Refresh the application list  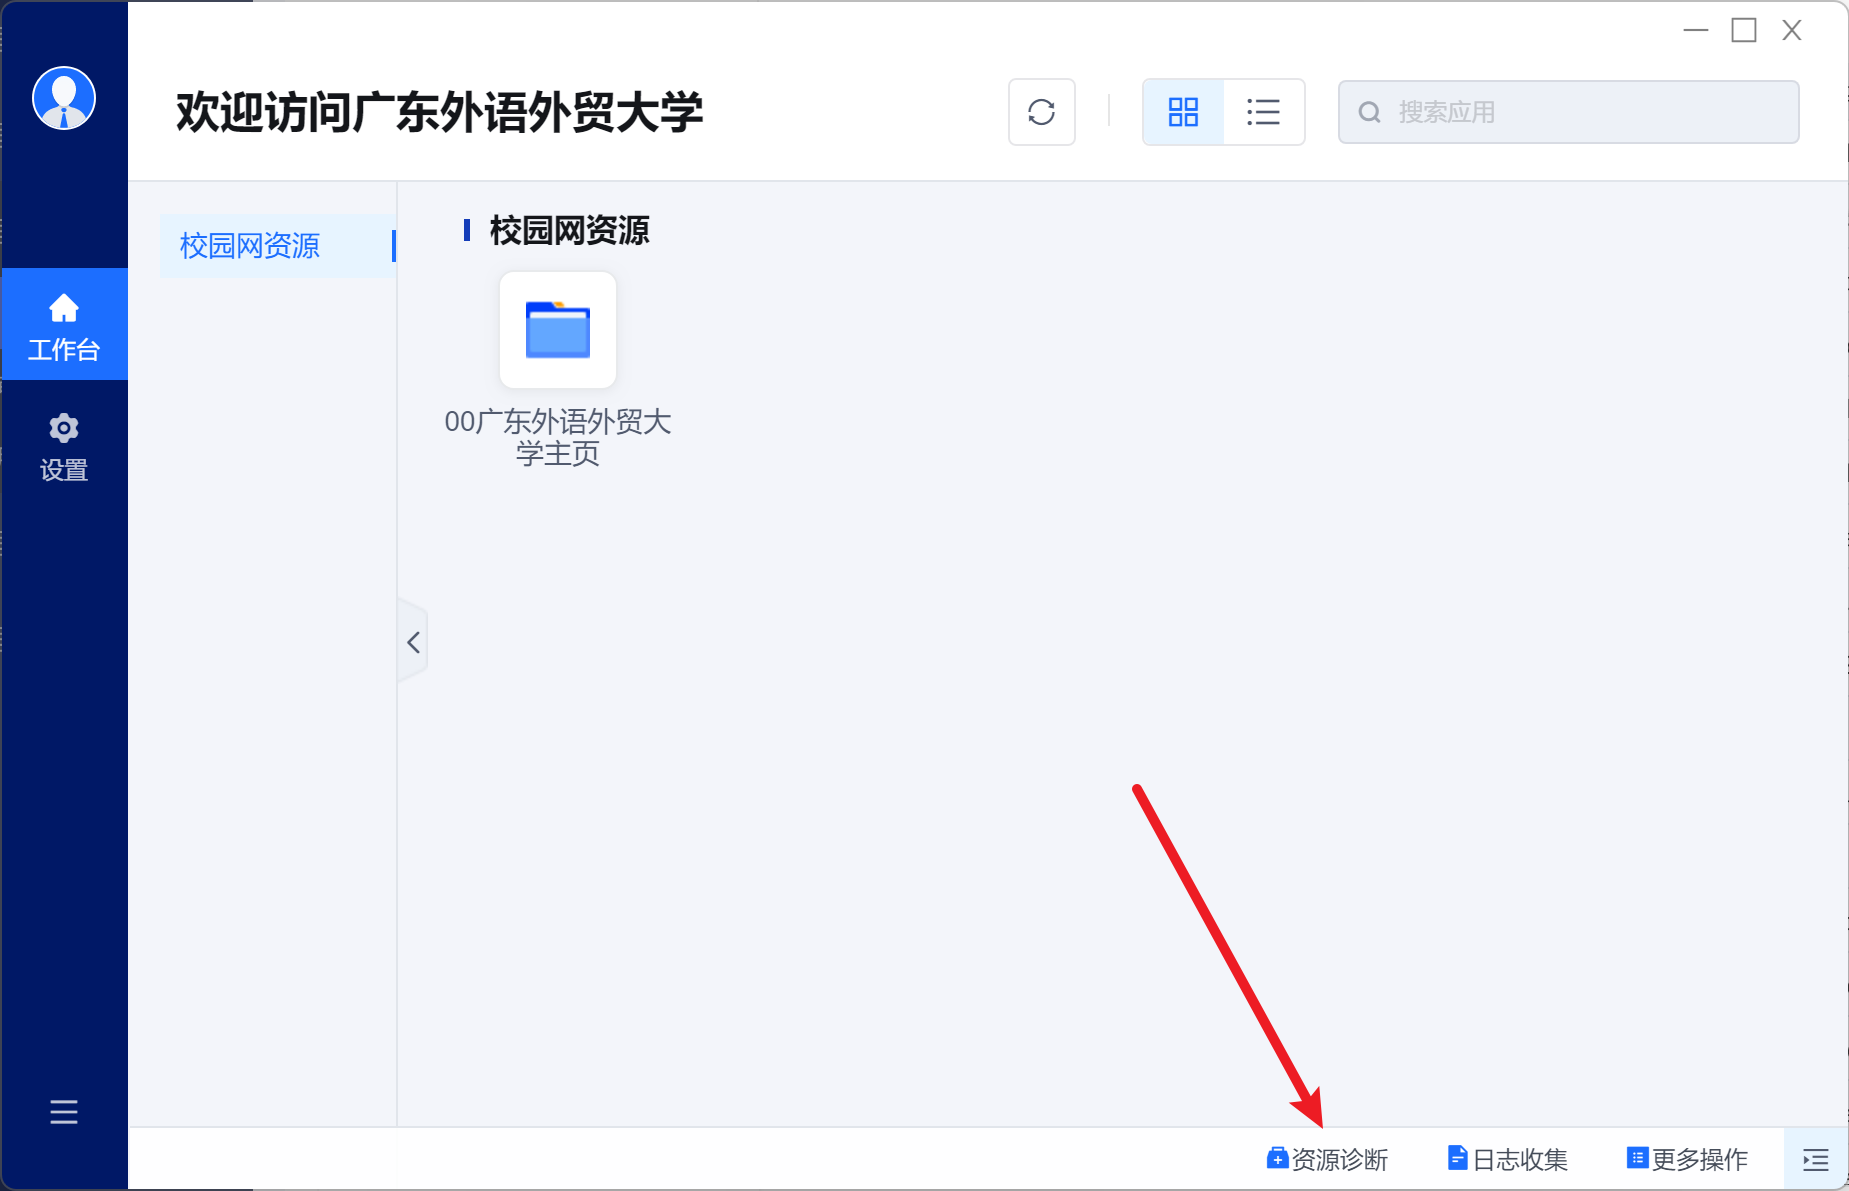click(1041, 112)
